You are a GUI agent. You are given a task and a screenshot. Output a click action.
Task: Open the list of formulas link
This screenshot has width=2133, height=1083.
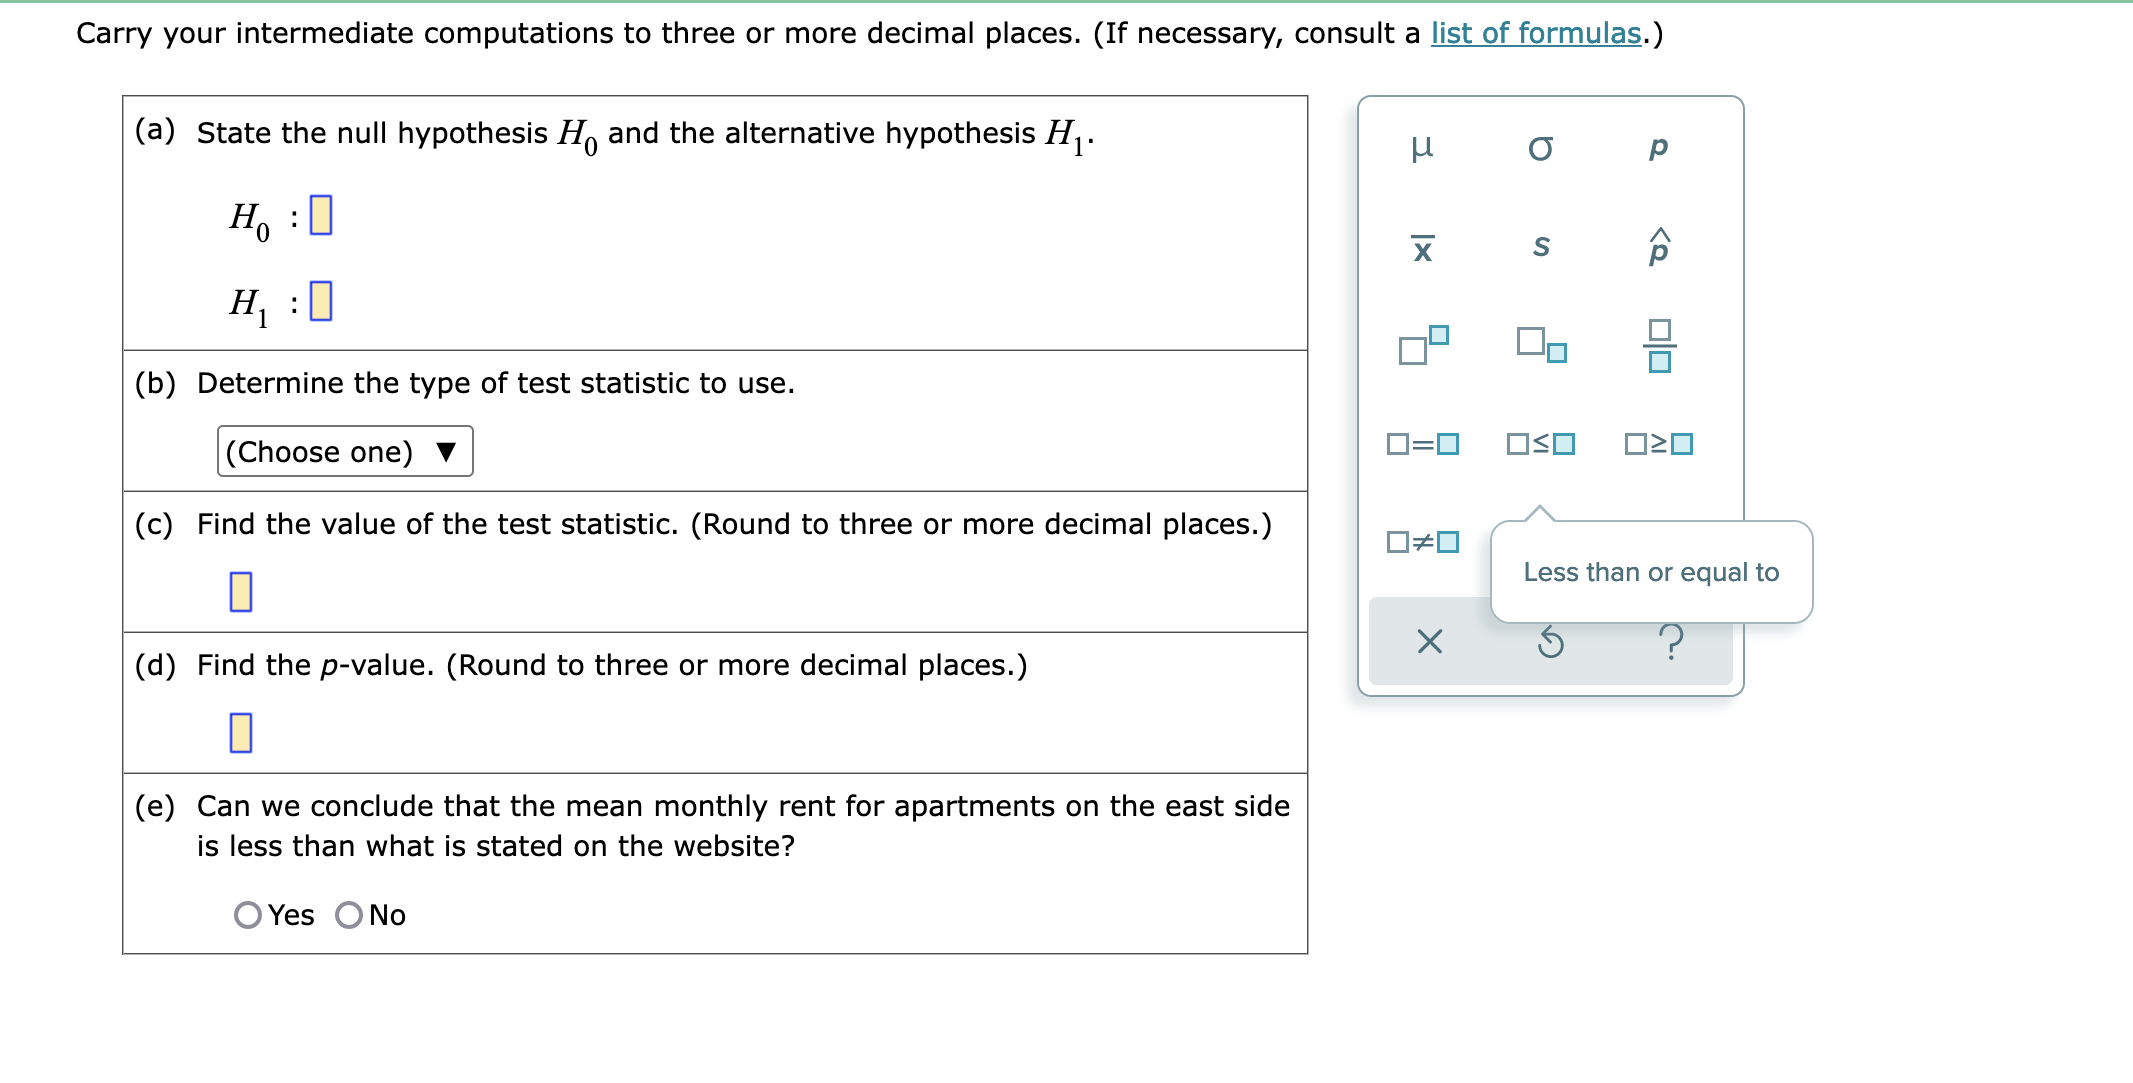pos(1536,33)
